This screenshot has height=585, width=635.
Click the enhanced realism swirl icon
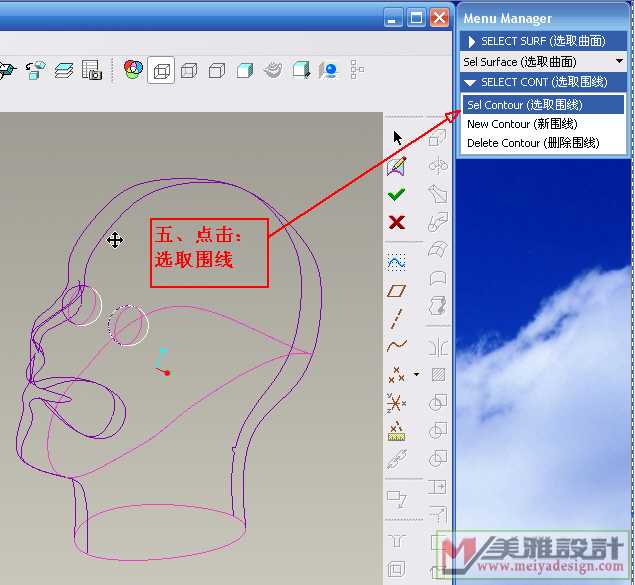(x=273, y=70)
